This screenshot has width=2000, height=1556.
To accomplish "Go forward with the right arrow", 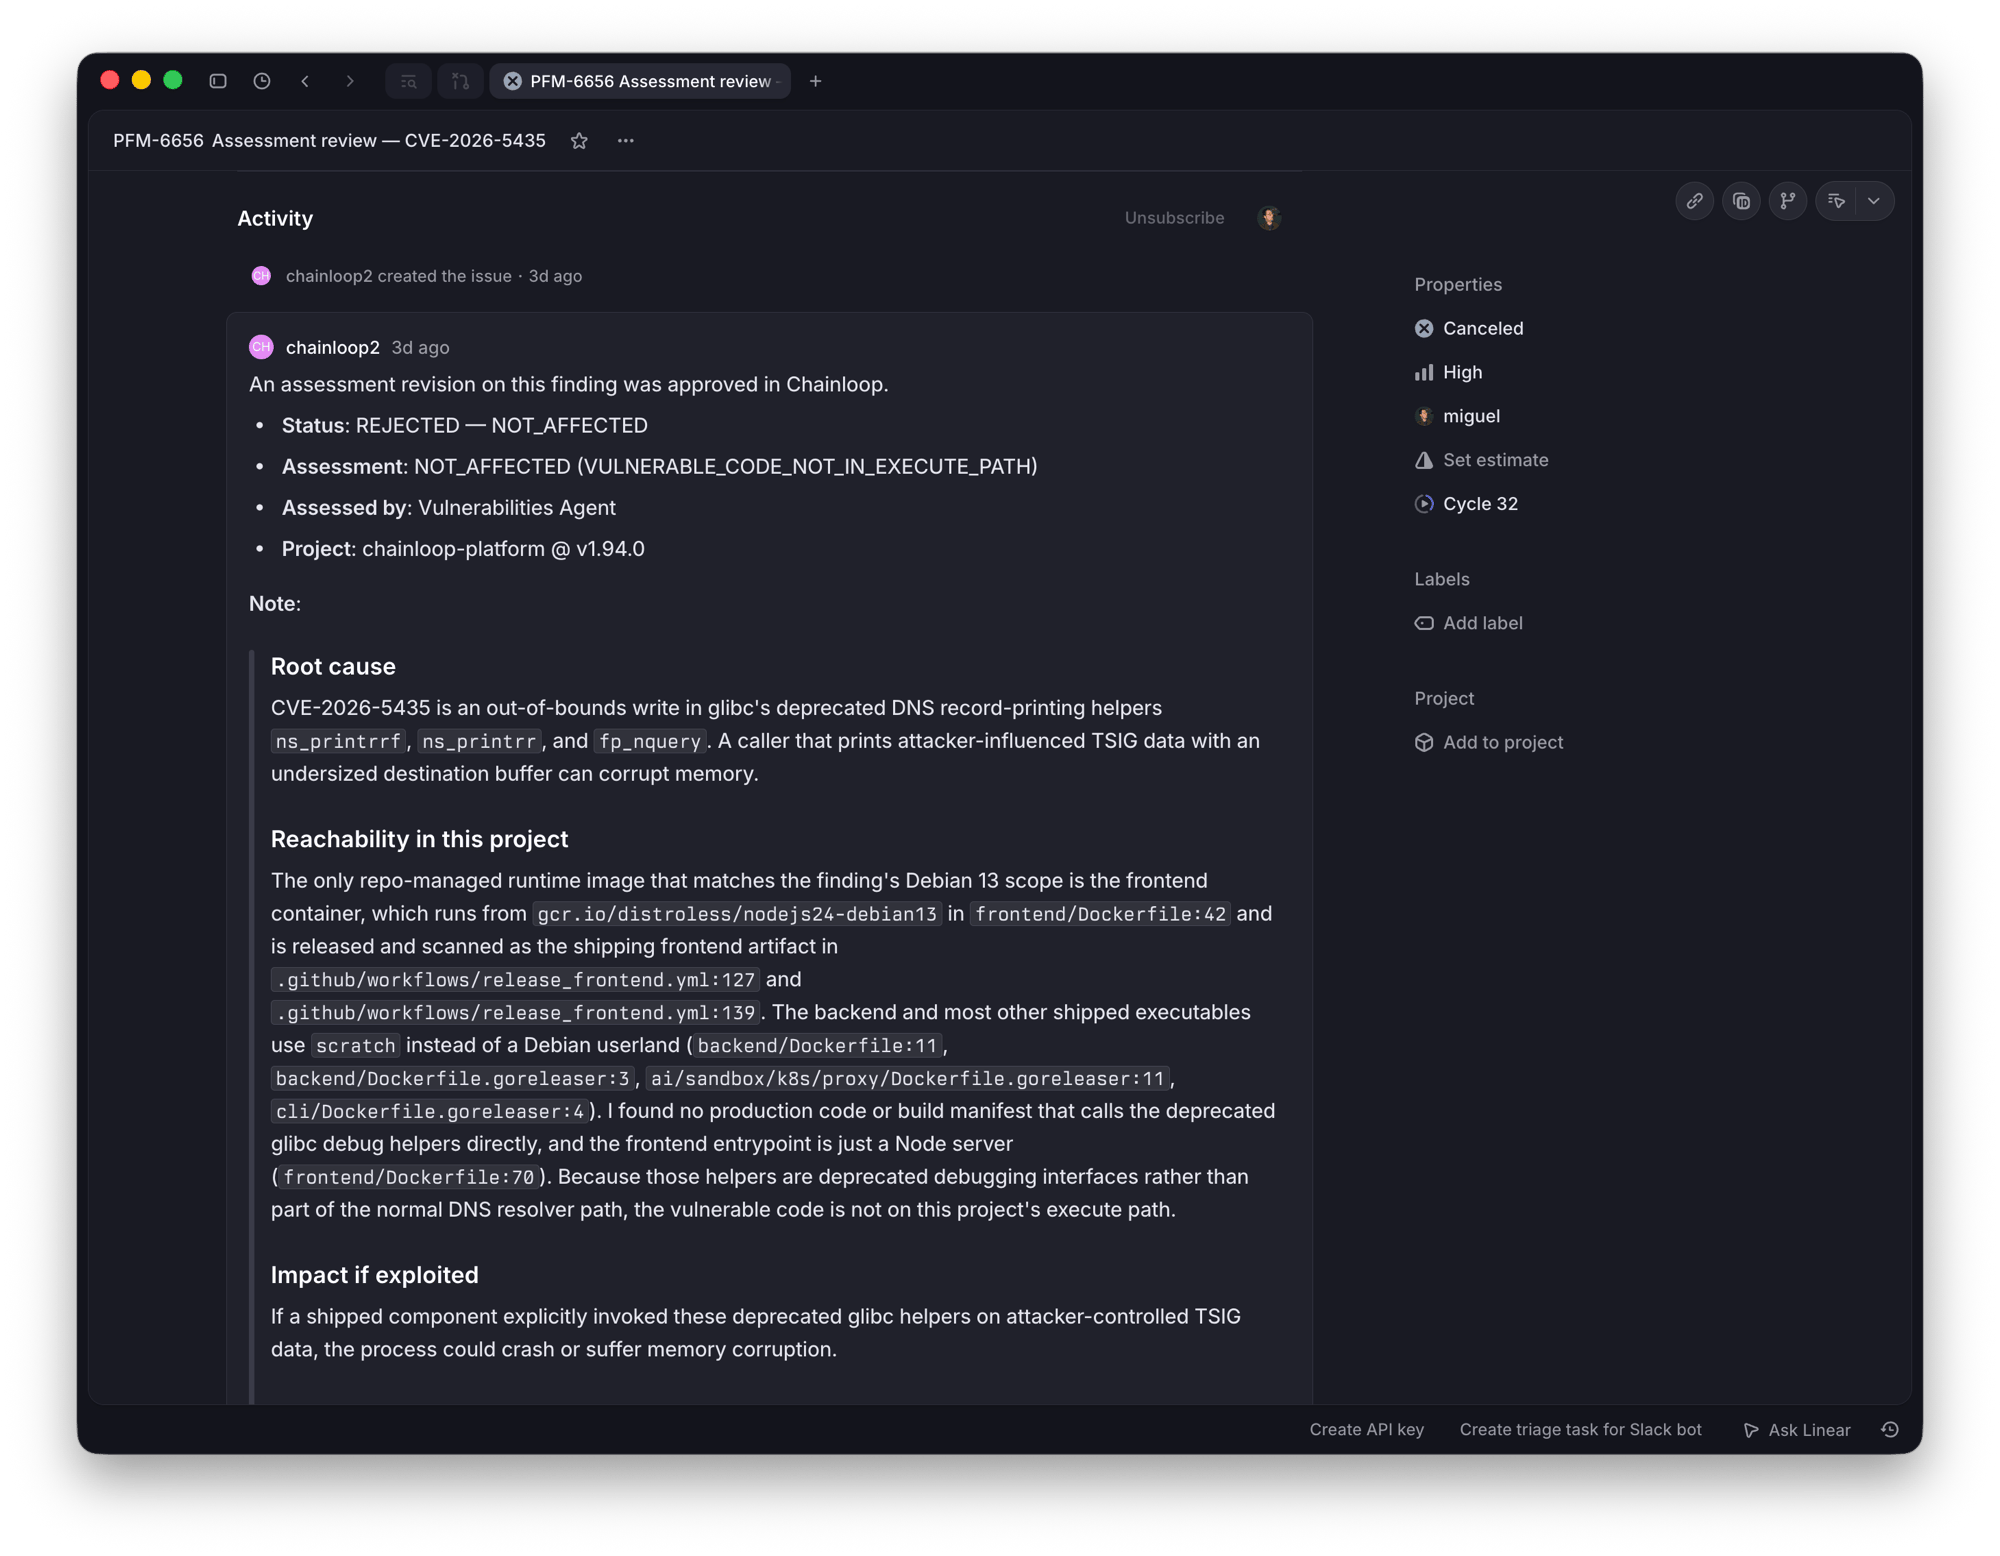I will [350, 81].
